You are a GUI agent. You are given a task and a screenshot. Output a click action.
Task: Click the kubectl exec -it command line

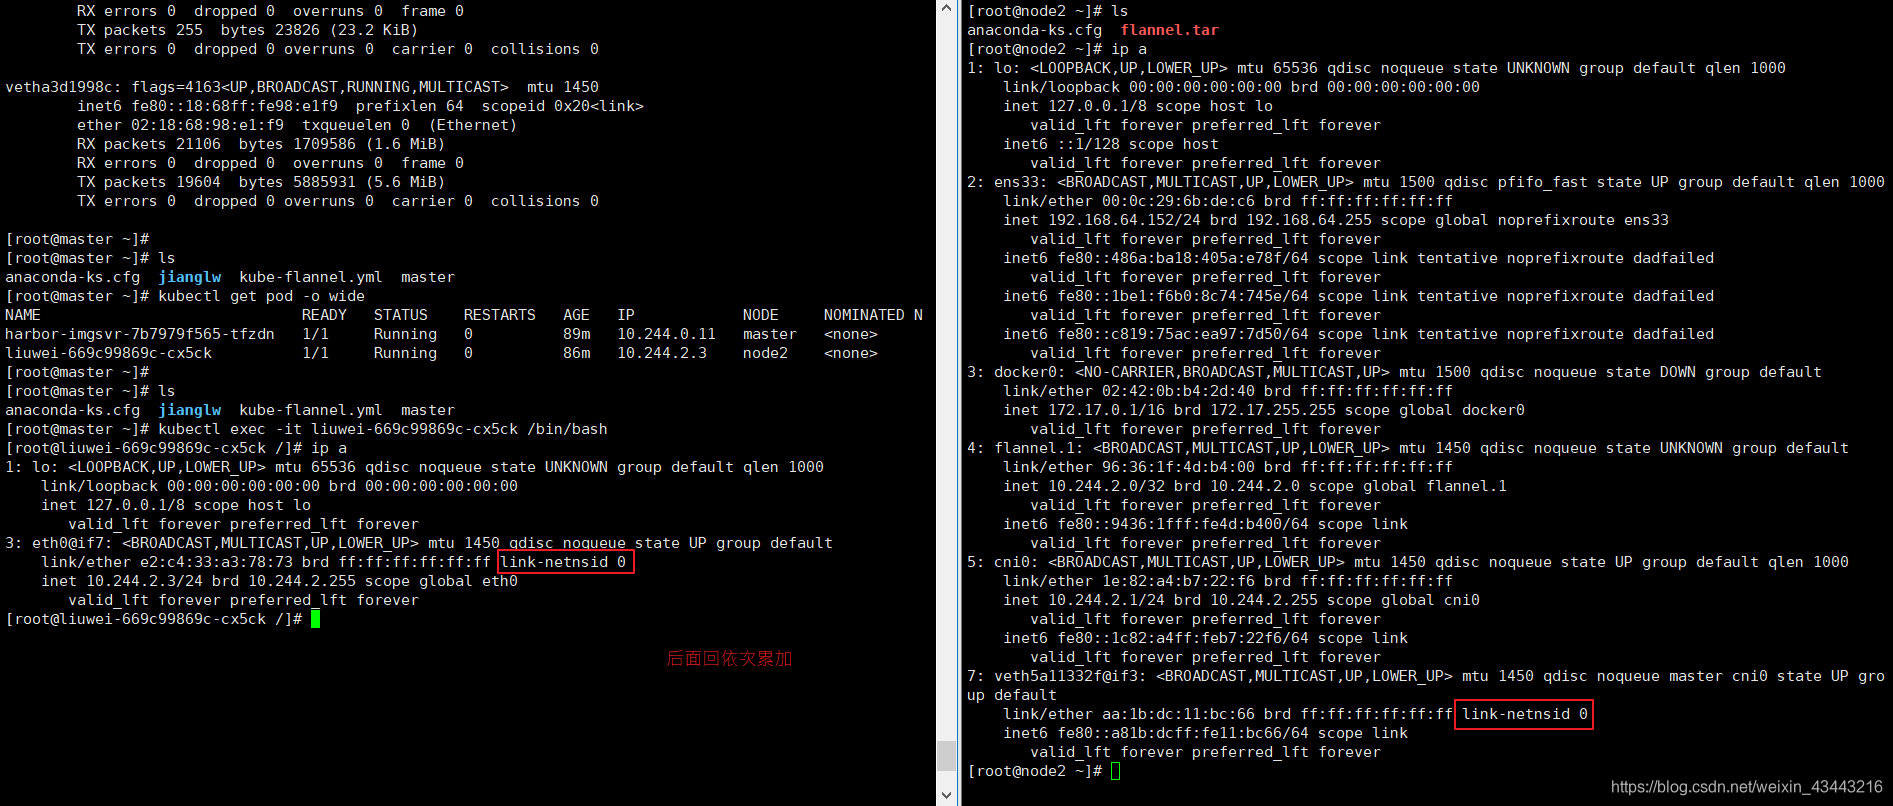(x=382, y=429)
